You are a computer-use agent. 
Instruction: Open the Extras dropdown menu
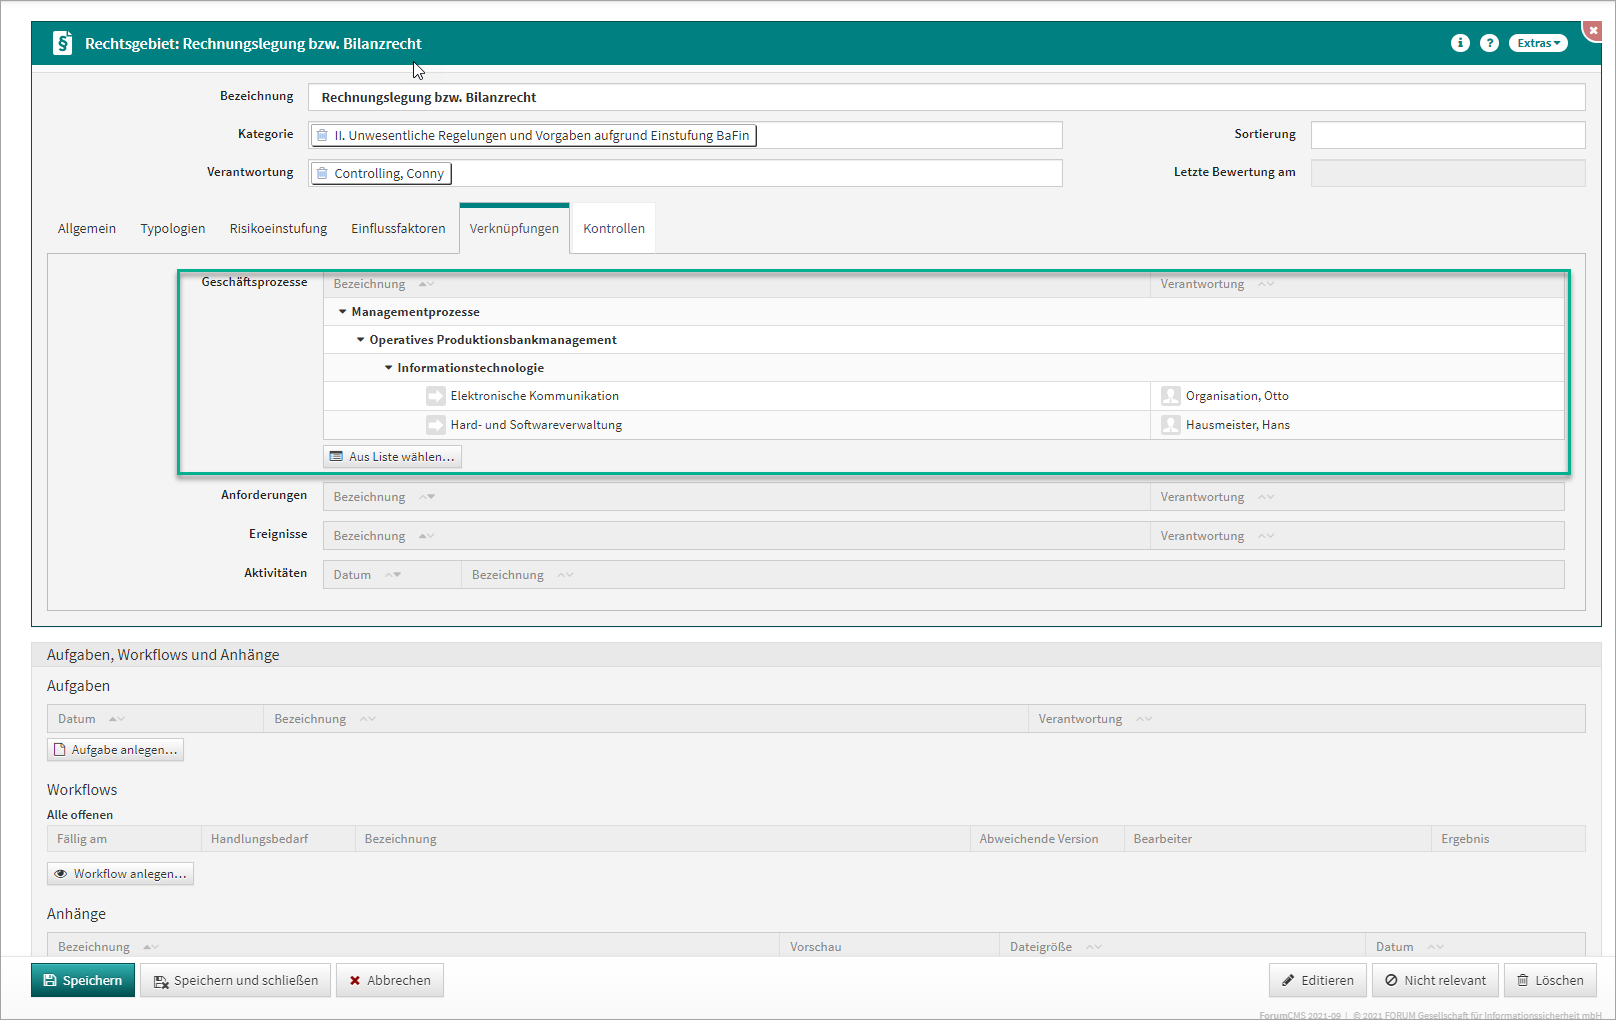(1537, 43)
